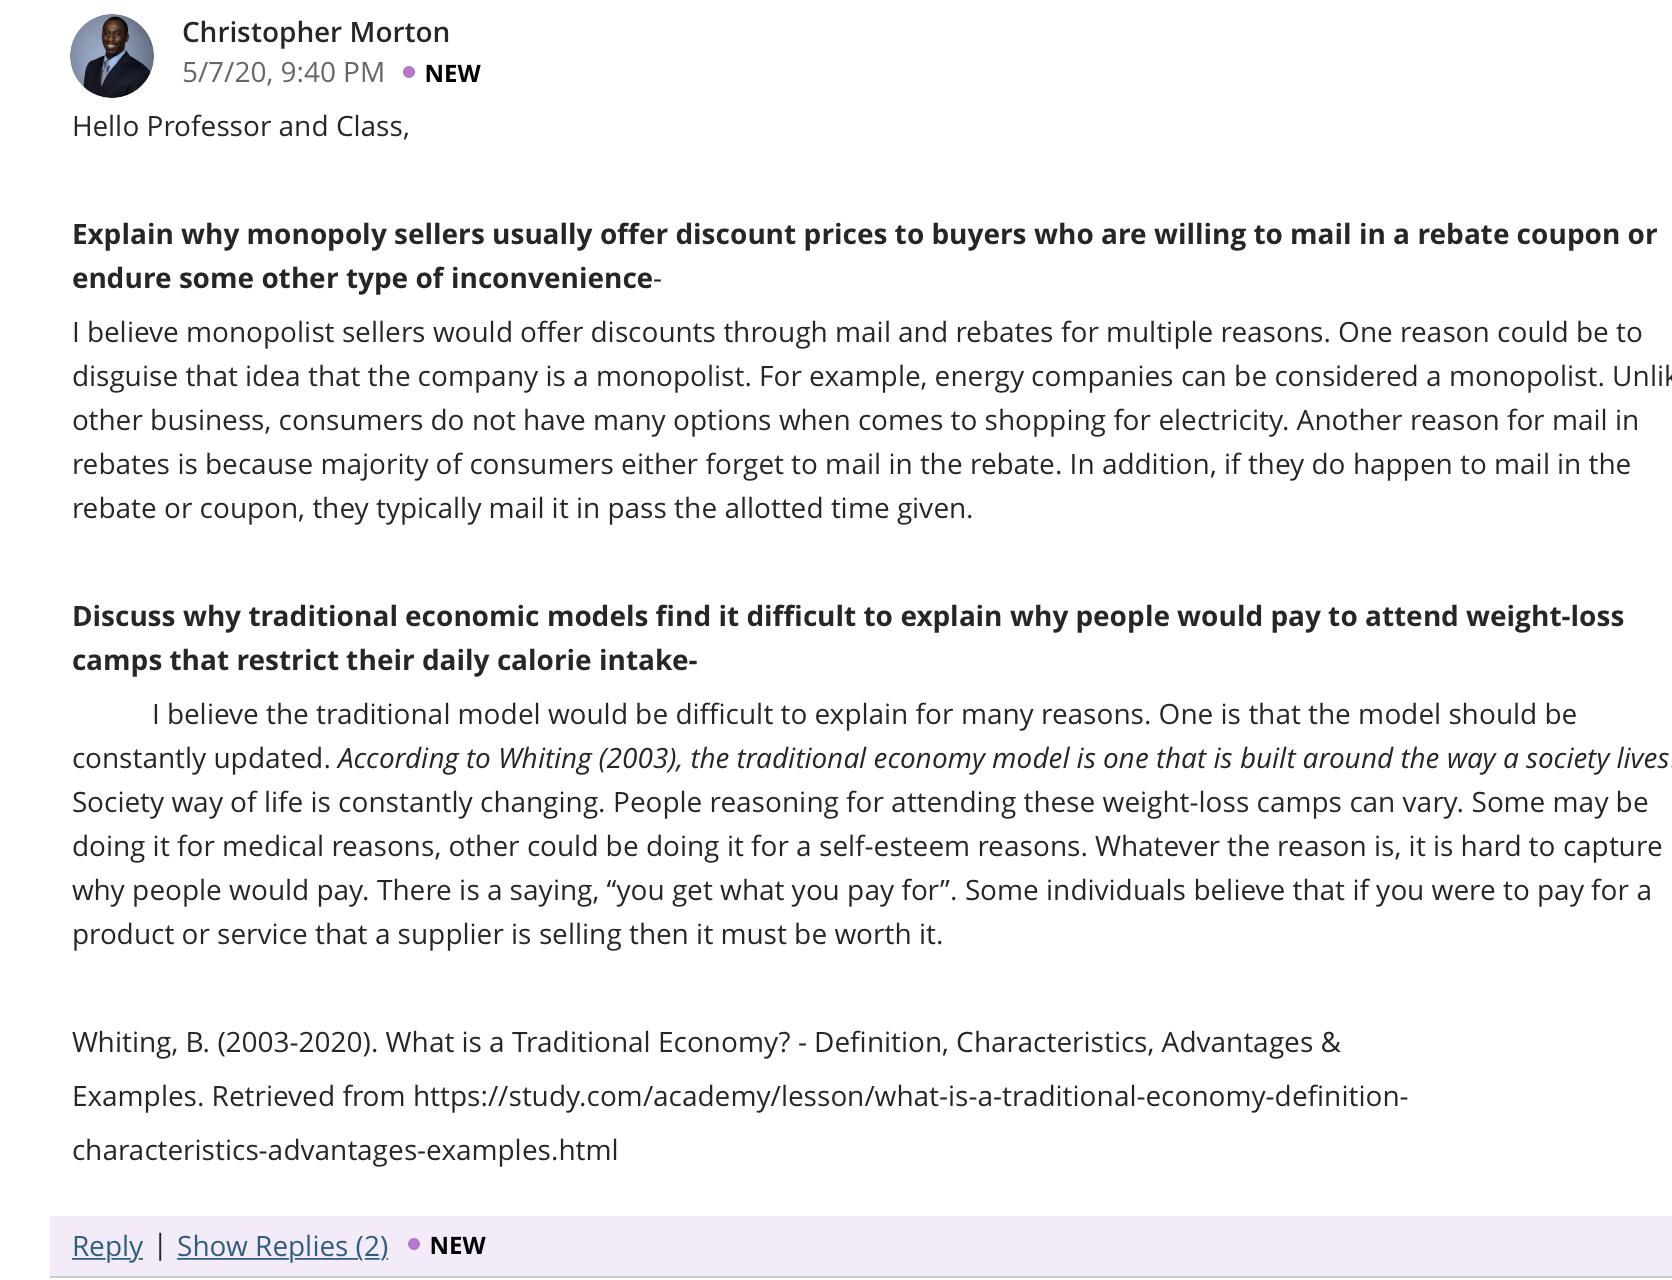Viewport: 1672px width, 1280px height.
Task: Open the Christopher Morton author name
Action: coord(315,32)
